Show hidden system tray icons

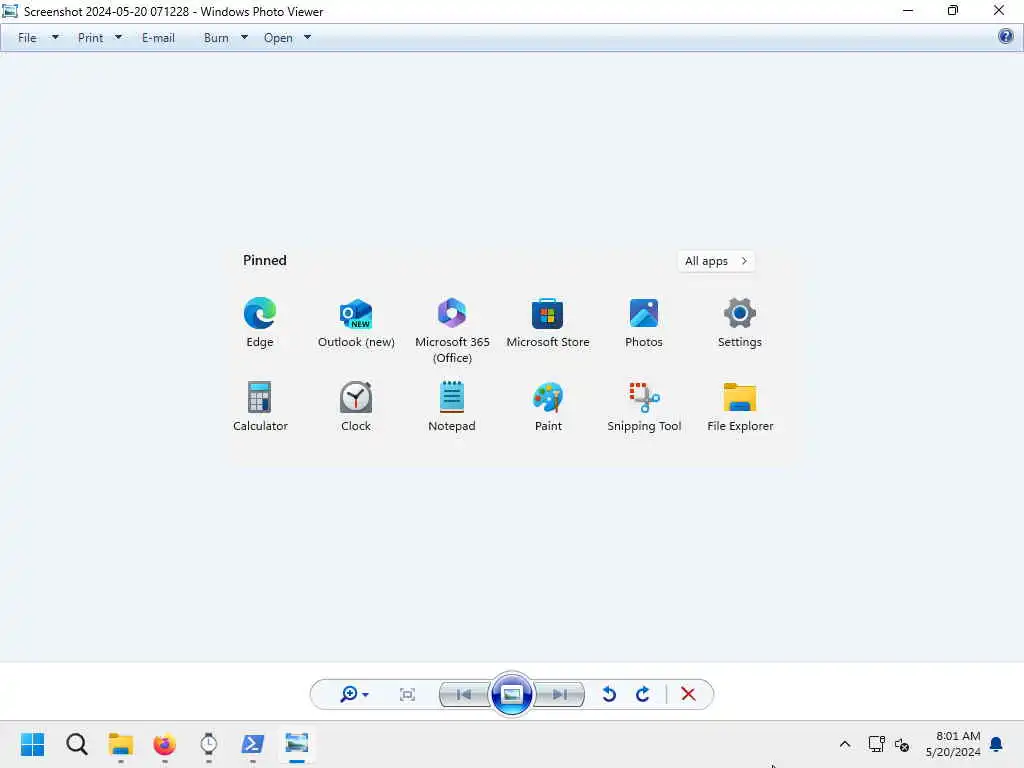click(x=844, y=744)
